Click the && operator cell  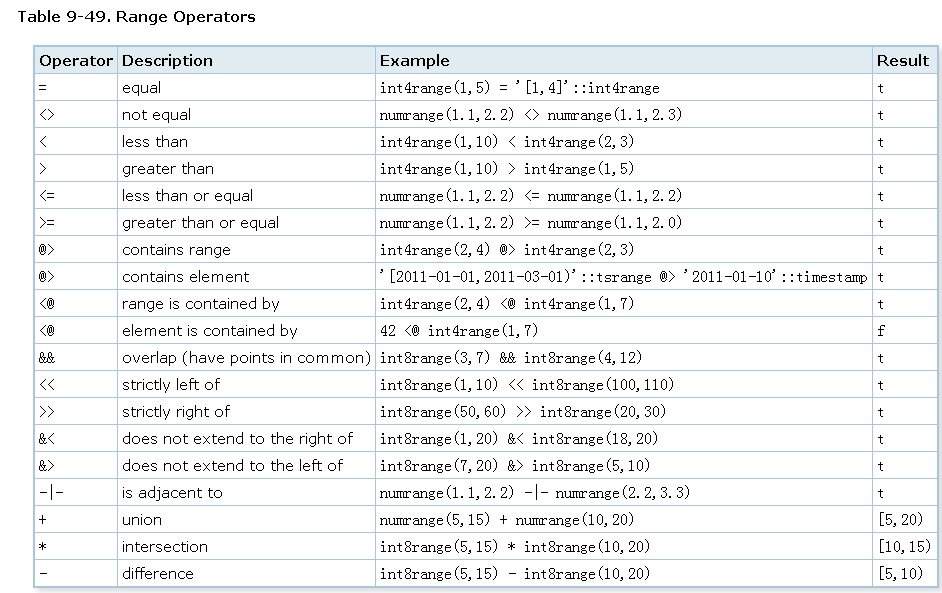[x=47, y=357]
